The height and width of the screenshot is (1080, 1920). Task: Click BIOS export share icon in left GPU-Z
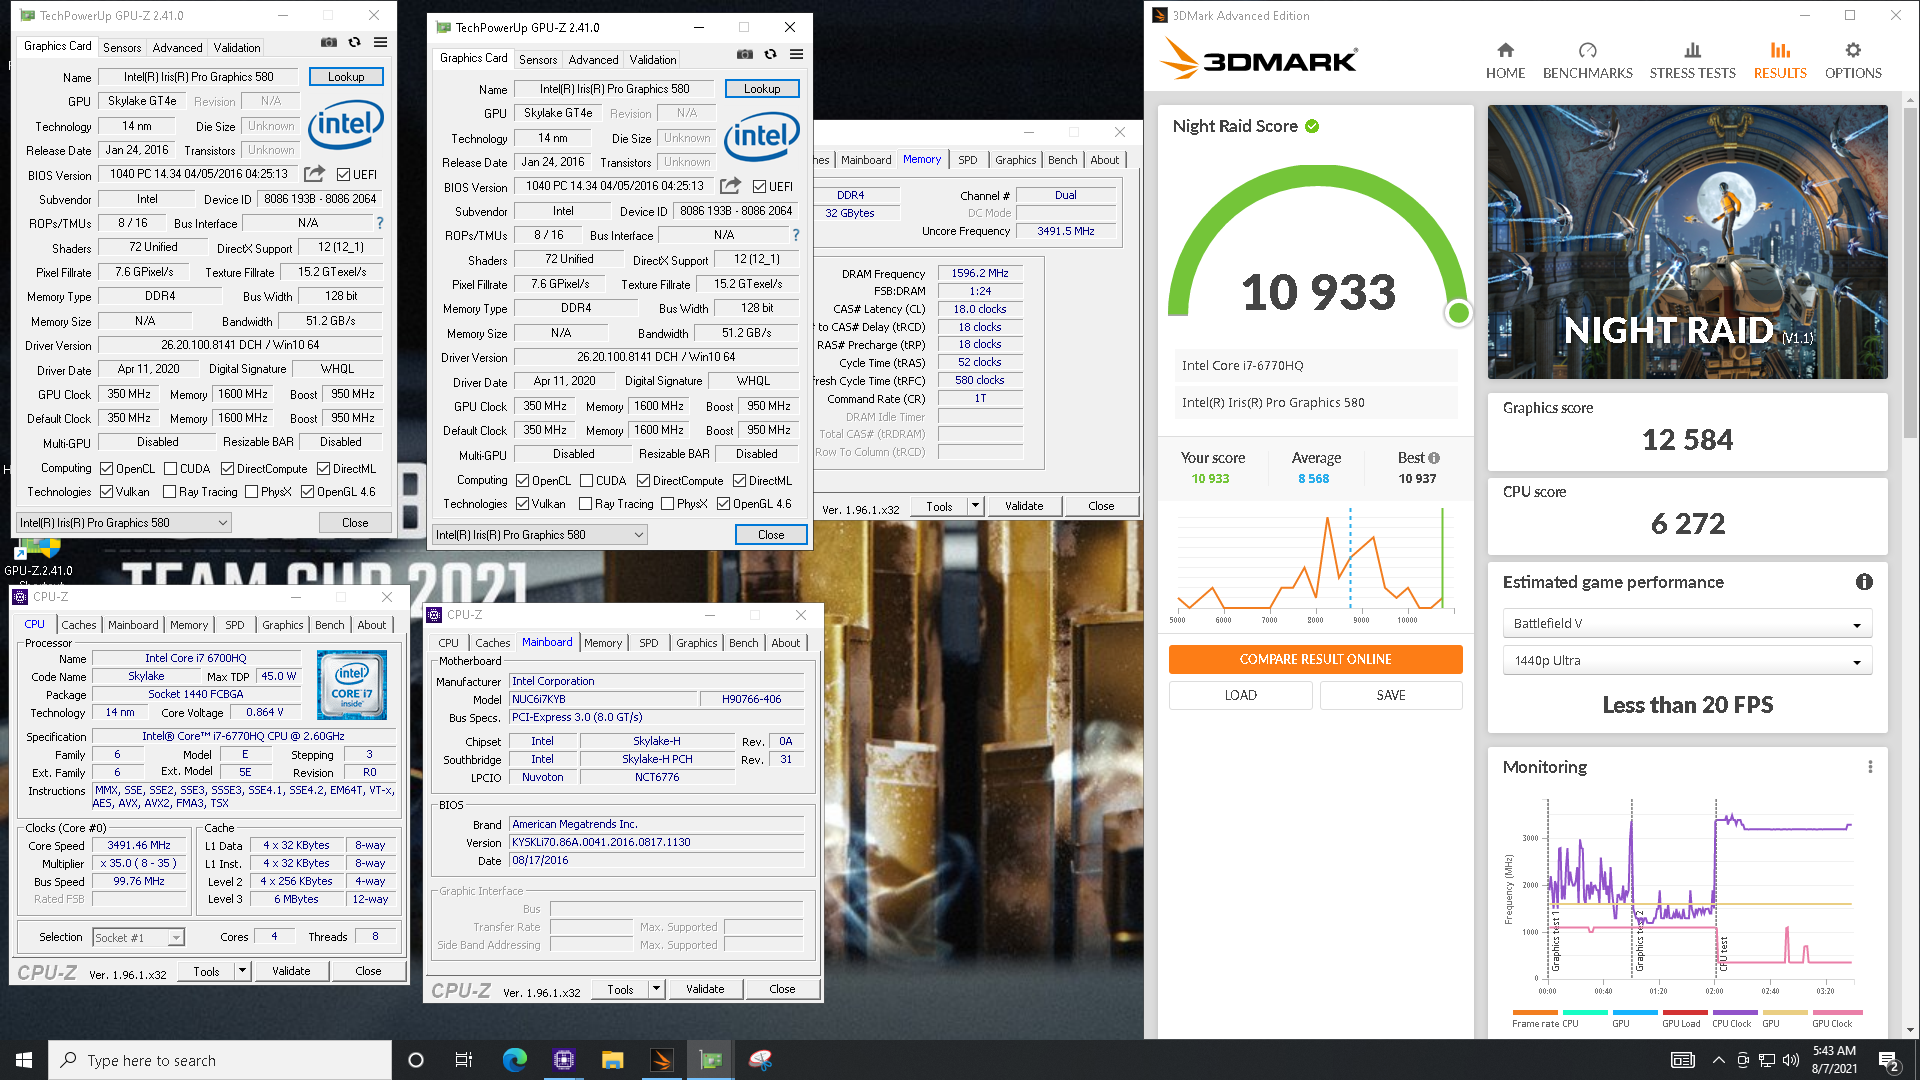[314, 174]
